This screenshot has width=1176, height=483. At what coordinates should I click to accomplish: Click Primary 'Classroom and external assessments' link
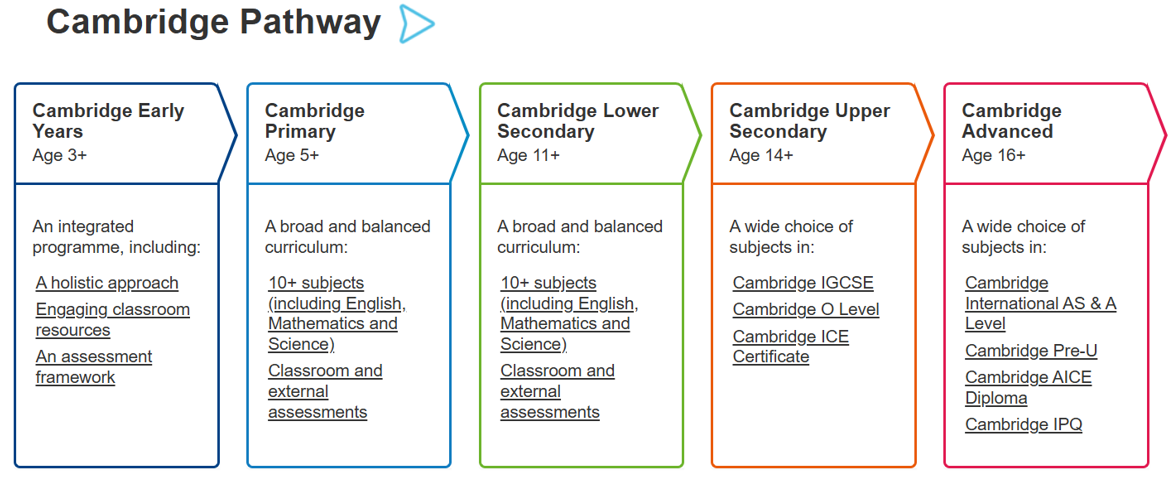point(324,391)
